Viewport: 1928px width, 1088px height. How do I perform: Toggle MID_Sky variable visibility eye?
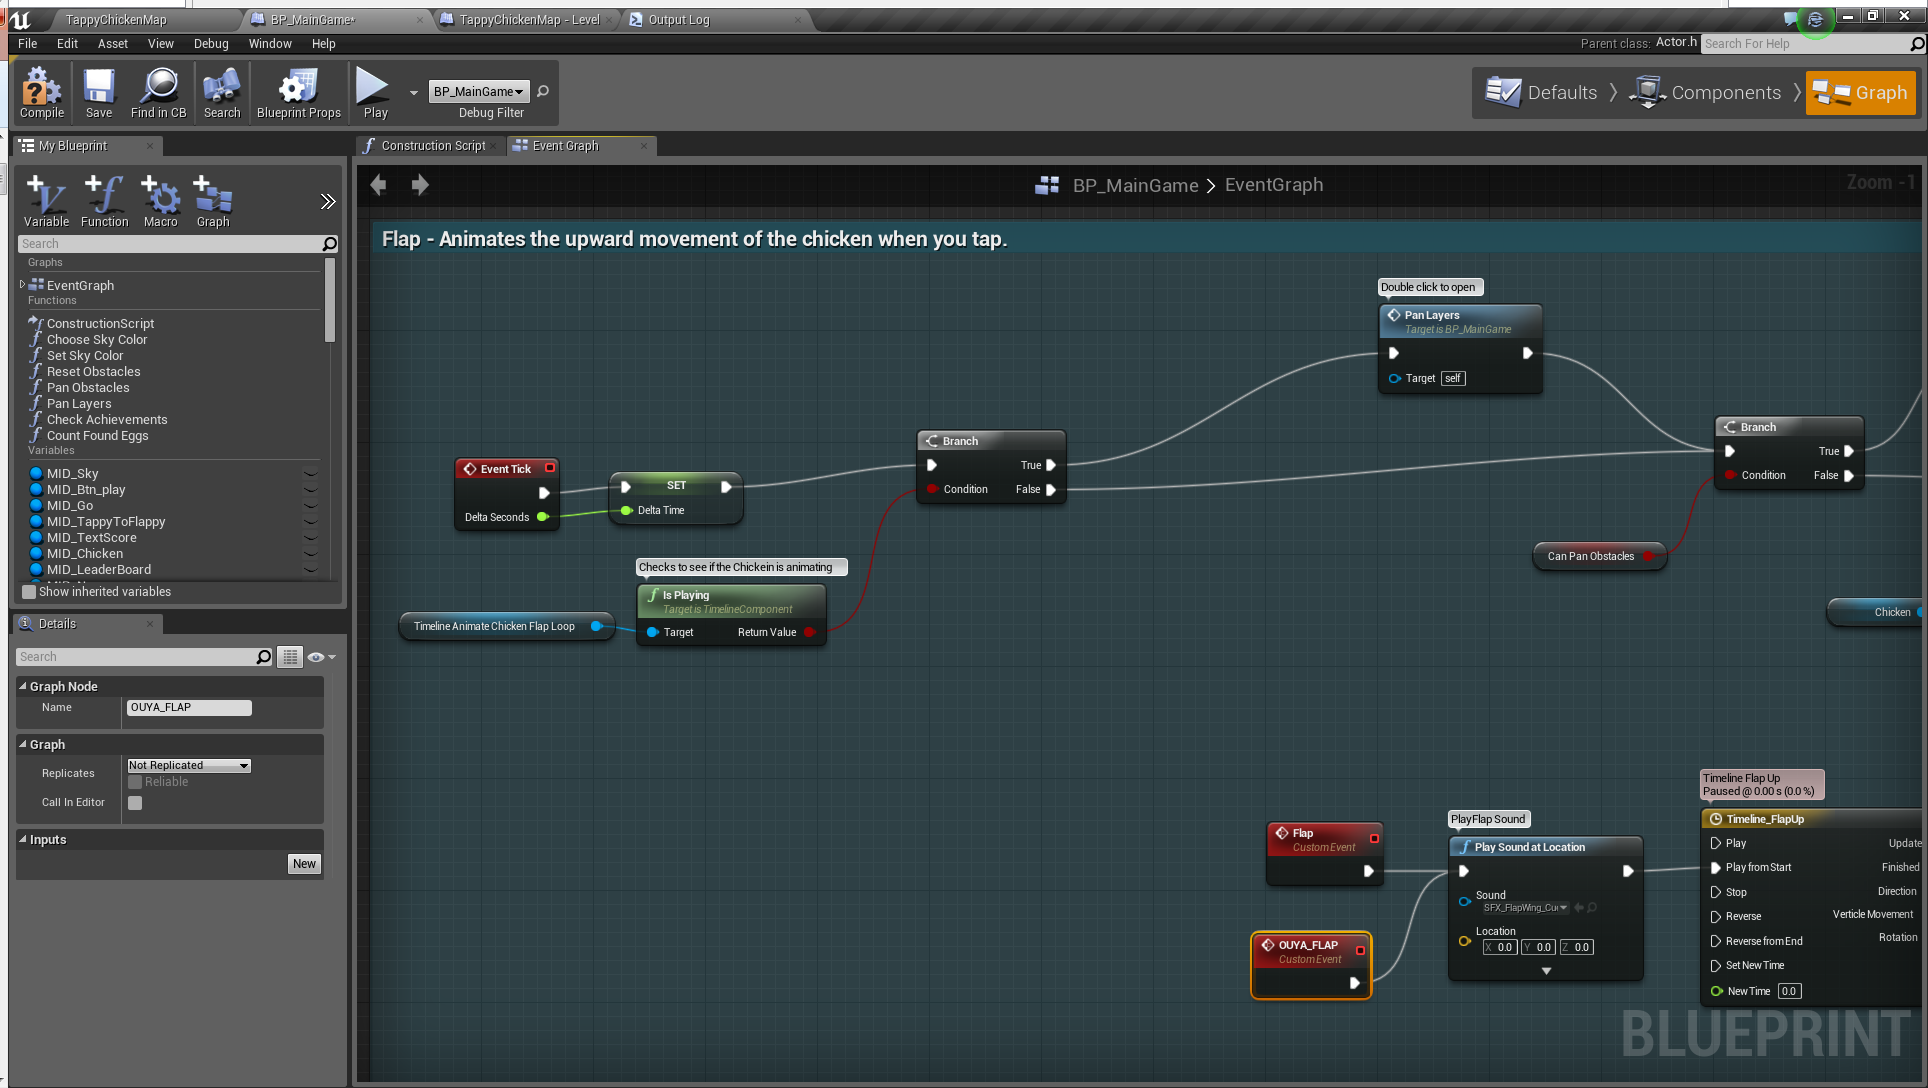pyautogui.click(x=311, y=474)
